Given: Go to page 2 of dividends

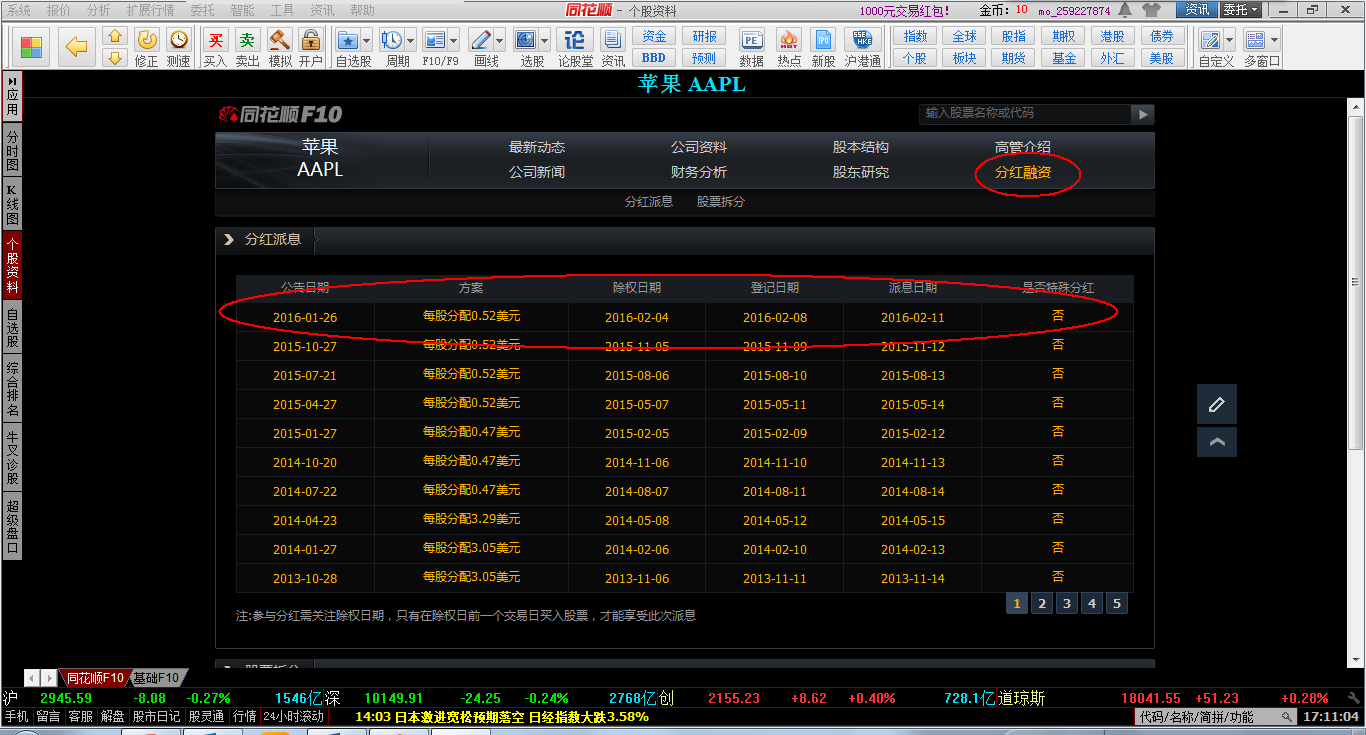Looking at the screenshot, I should tap(1042, 603).
